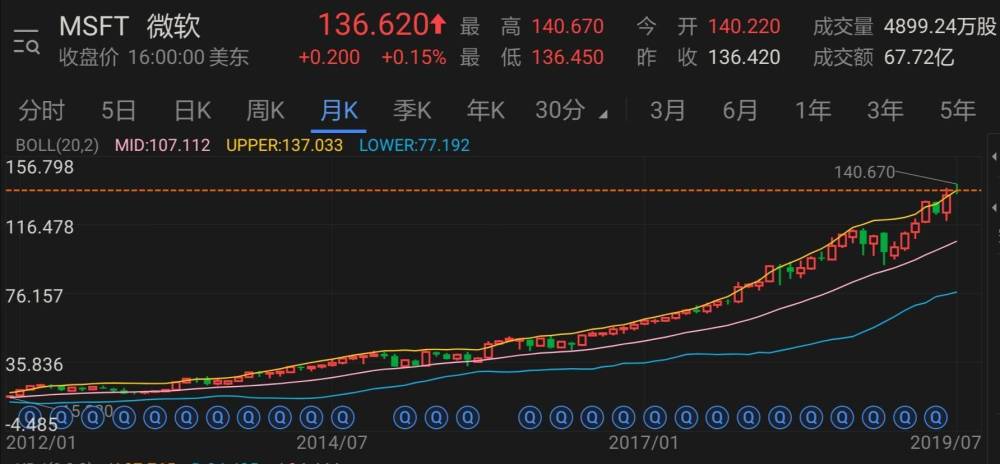Viewport: 1000px width, 464px height.
Task: Open the stock search list icon
Action: 26,41
